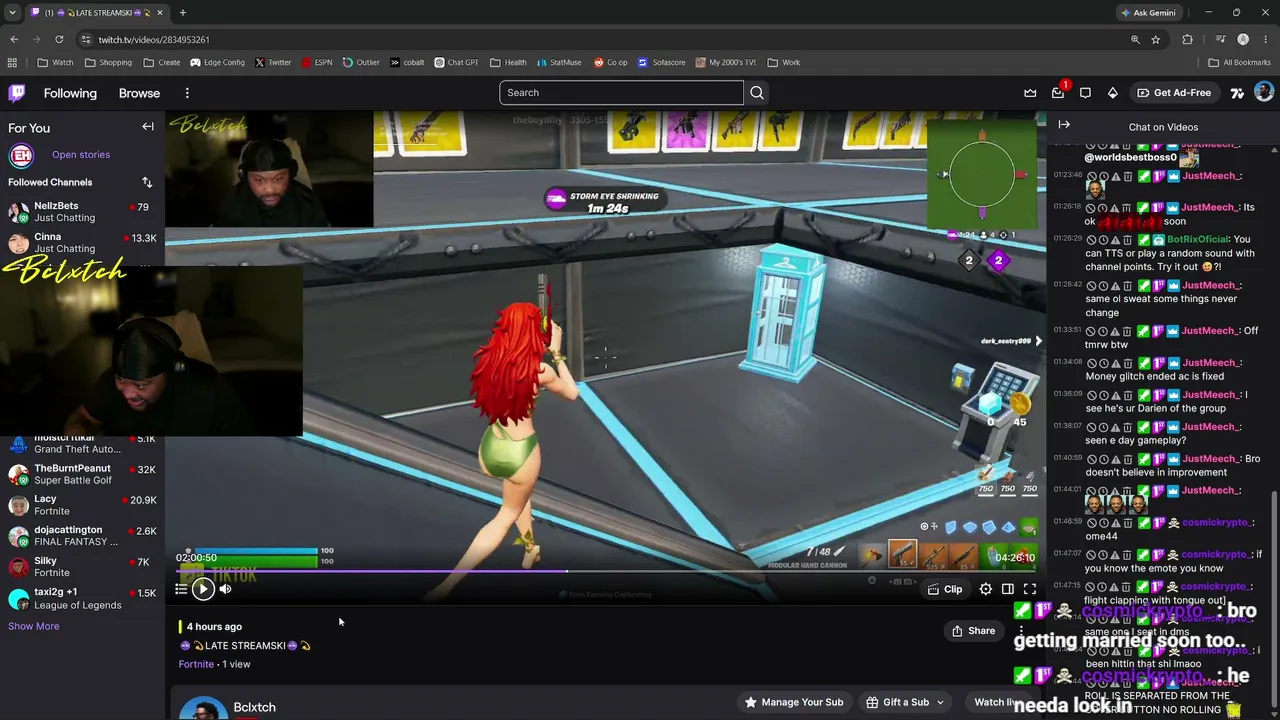Open NellzBets channel in sidebar
1280x720 pixels.
82,212
